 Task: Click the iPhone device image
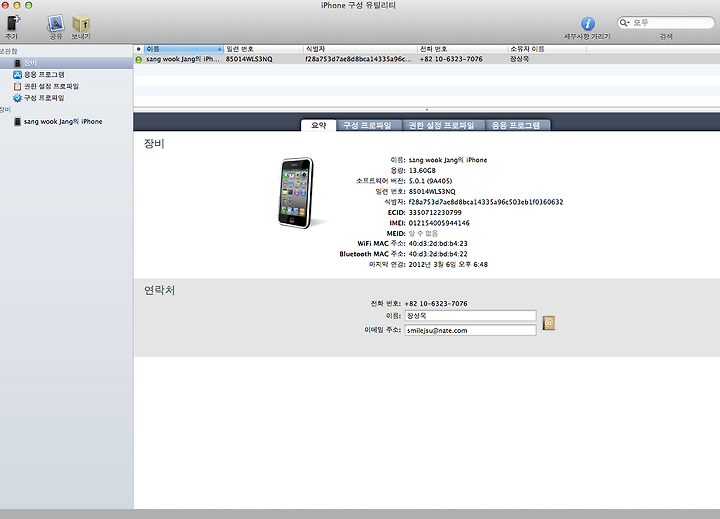pyautogui.click(x=297, y=193)
